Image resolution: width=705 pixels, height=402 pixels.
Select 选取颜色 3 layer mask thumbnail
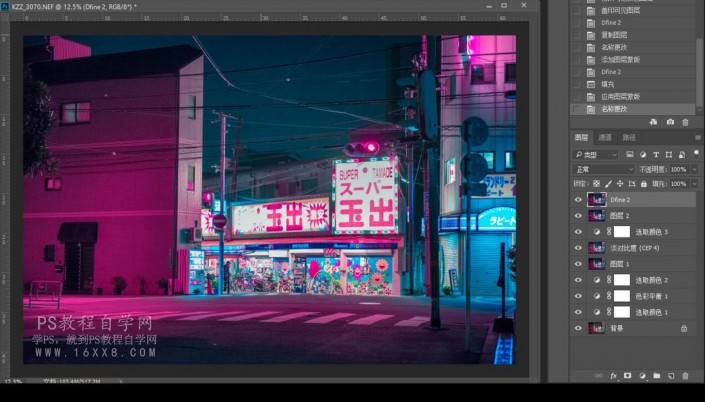pos(622,232)
